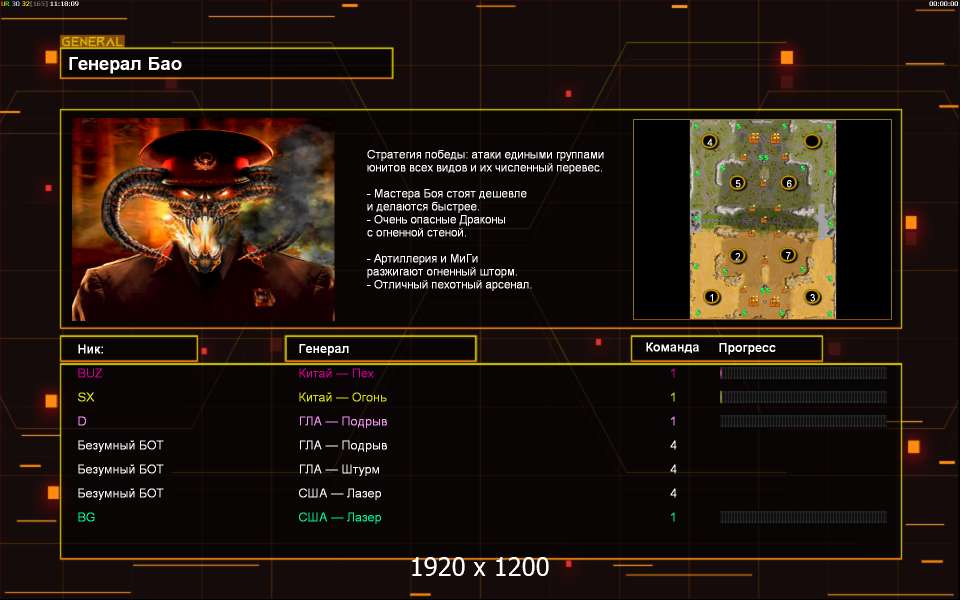Click the "Генерал Бао" title field
Screen dimensions: 960x600
tap(227, 63)
